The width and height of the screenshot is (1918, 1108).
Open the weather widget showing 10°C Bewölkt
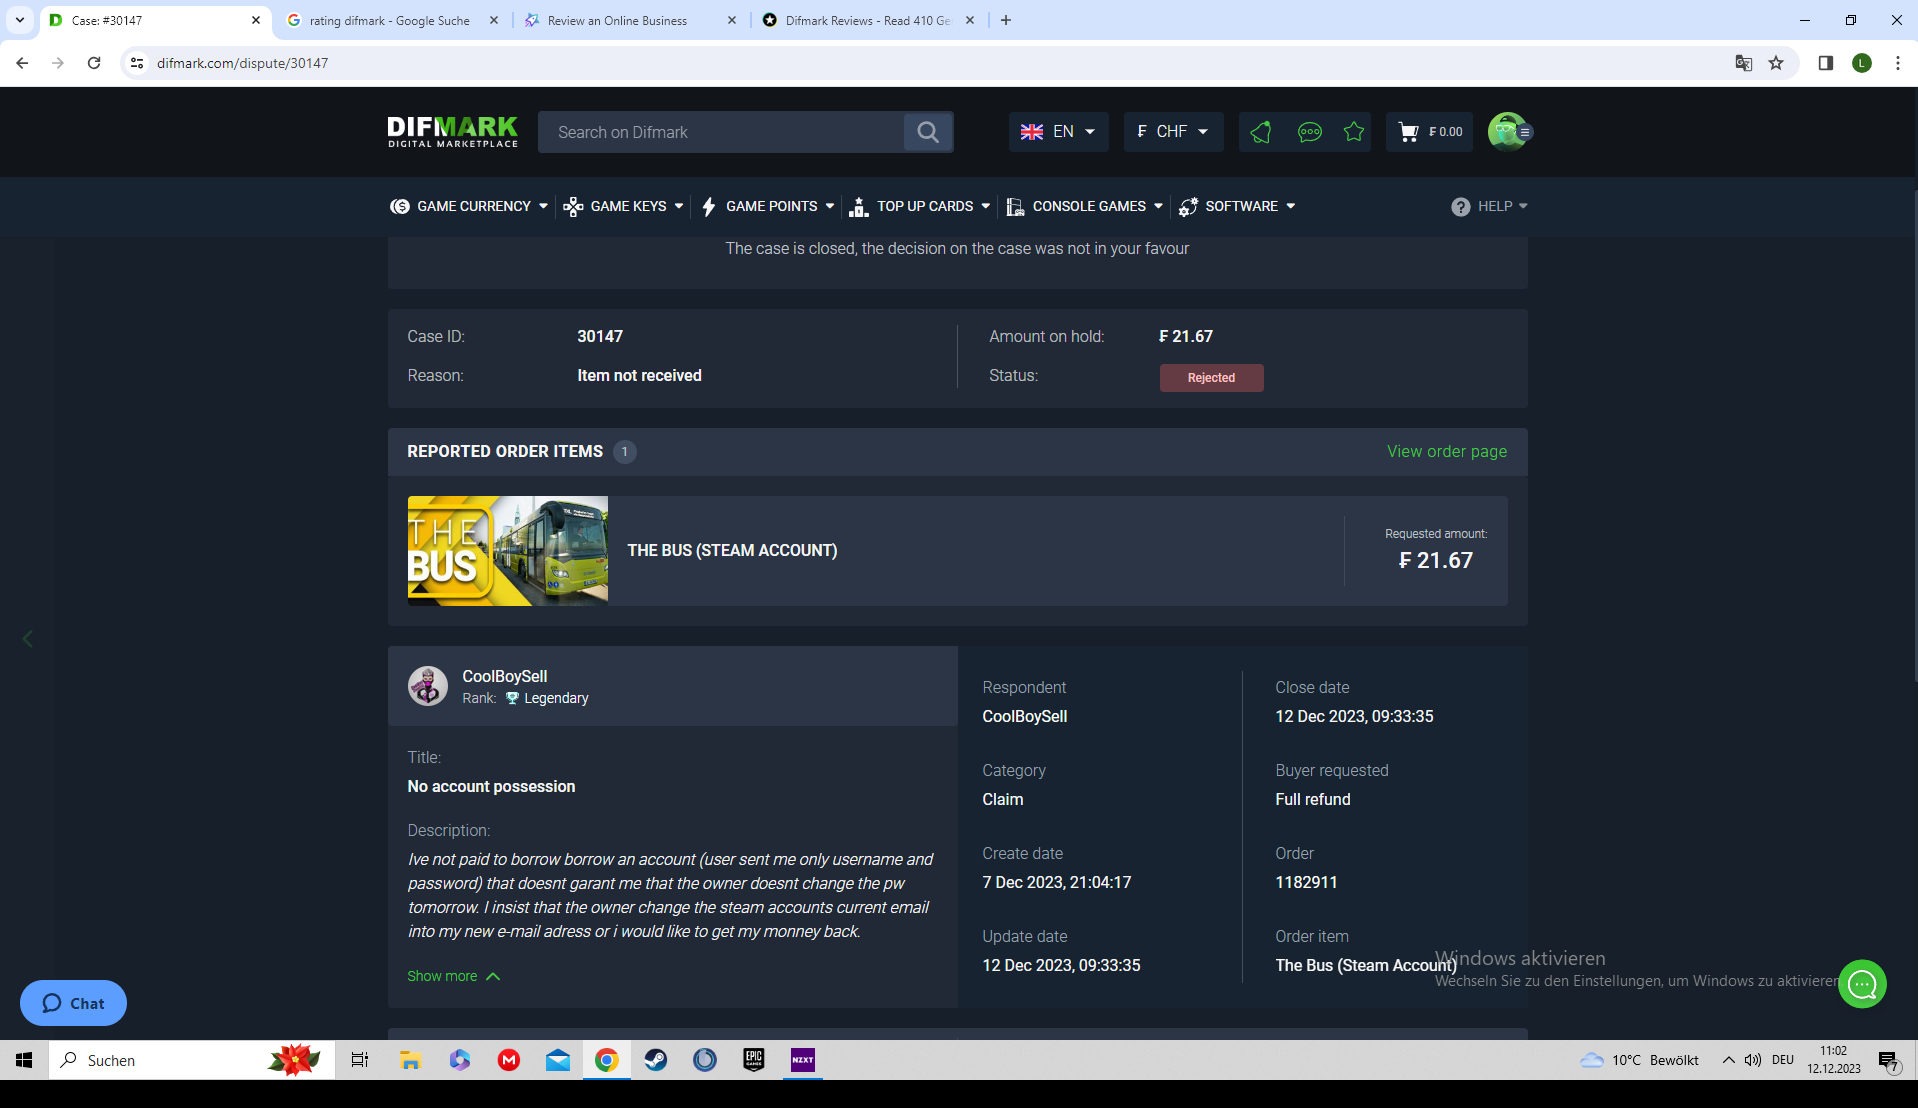coord(1639,1060)
